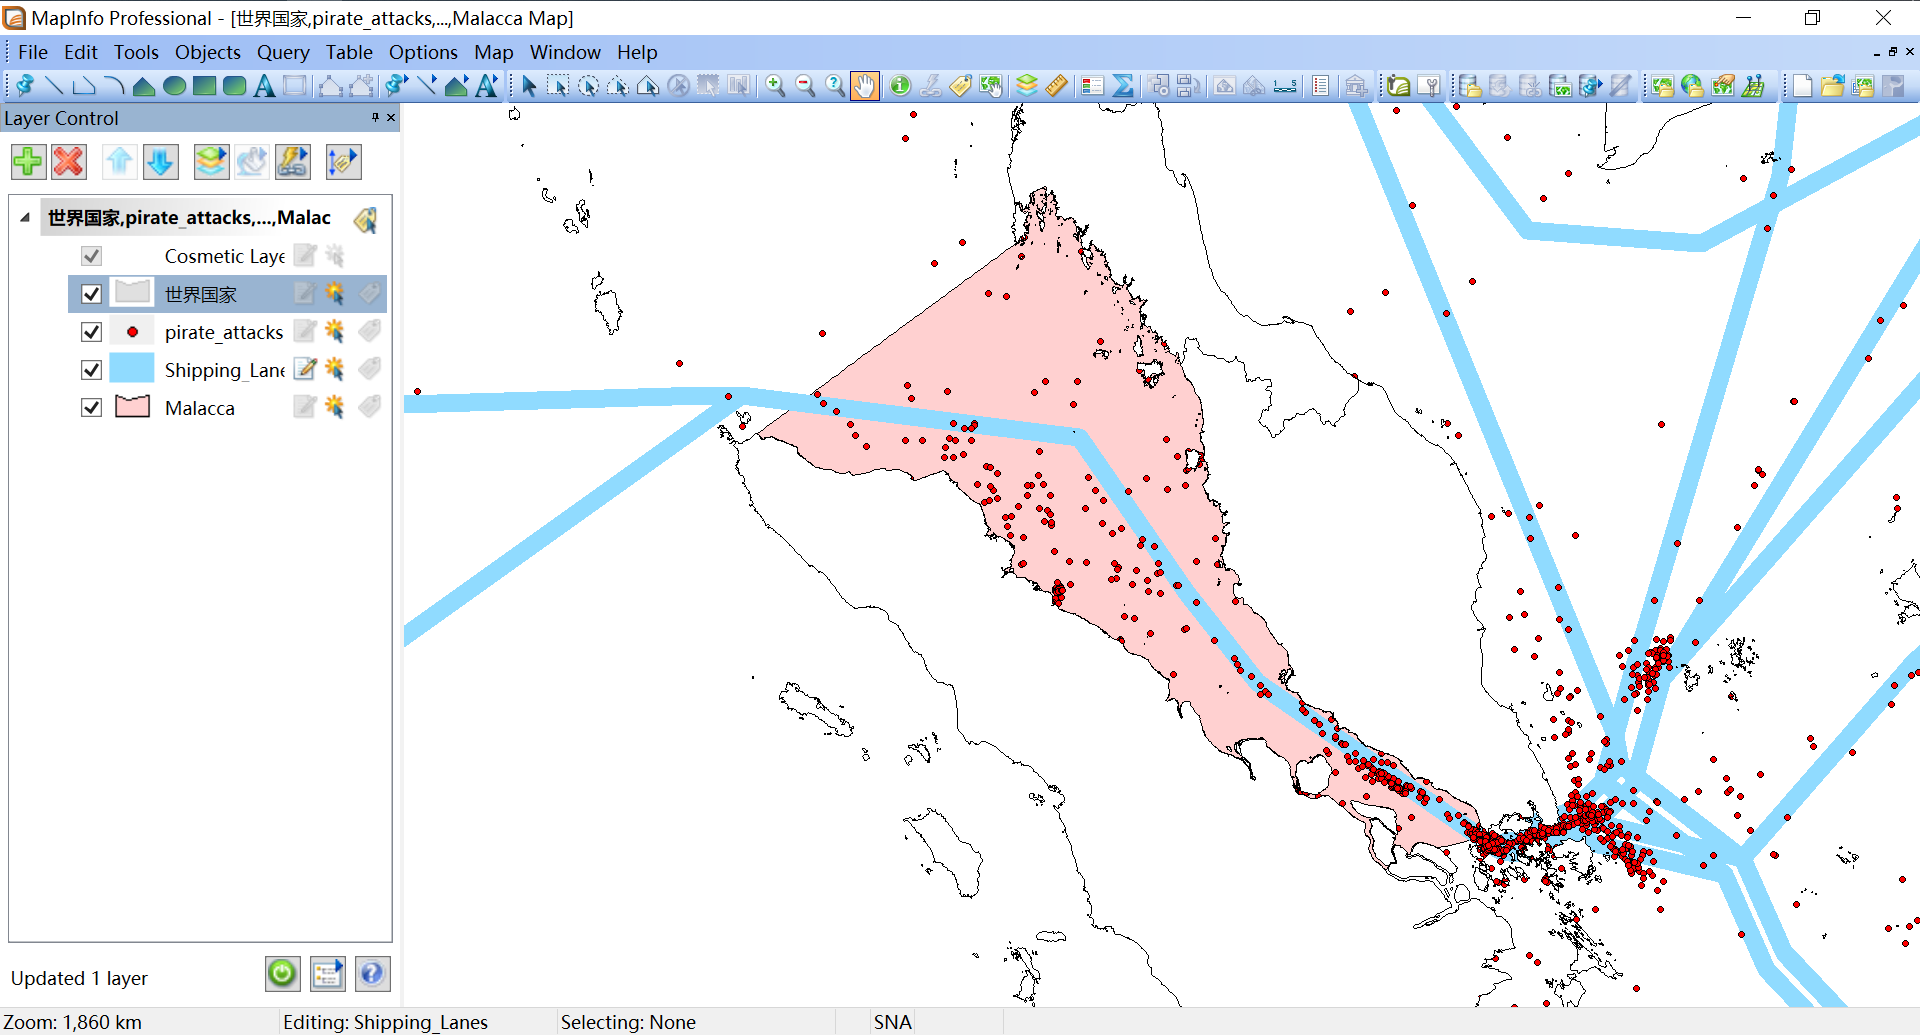Collapse the Malacca map layer tree
The width and height of the screenshot is (1920, 1035).
[24, 217]
